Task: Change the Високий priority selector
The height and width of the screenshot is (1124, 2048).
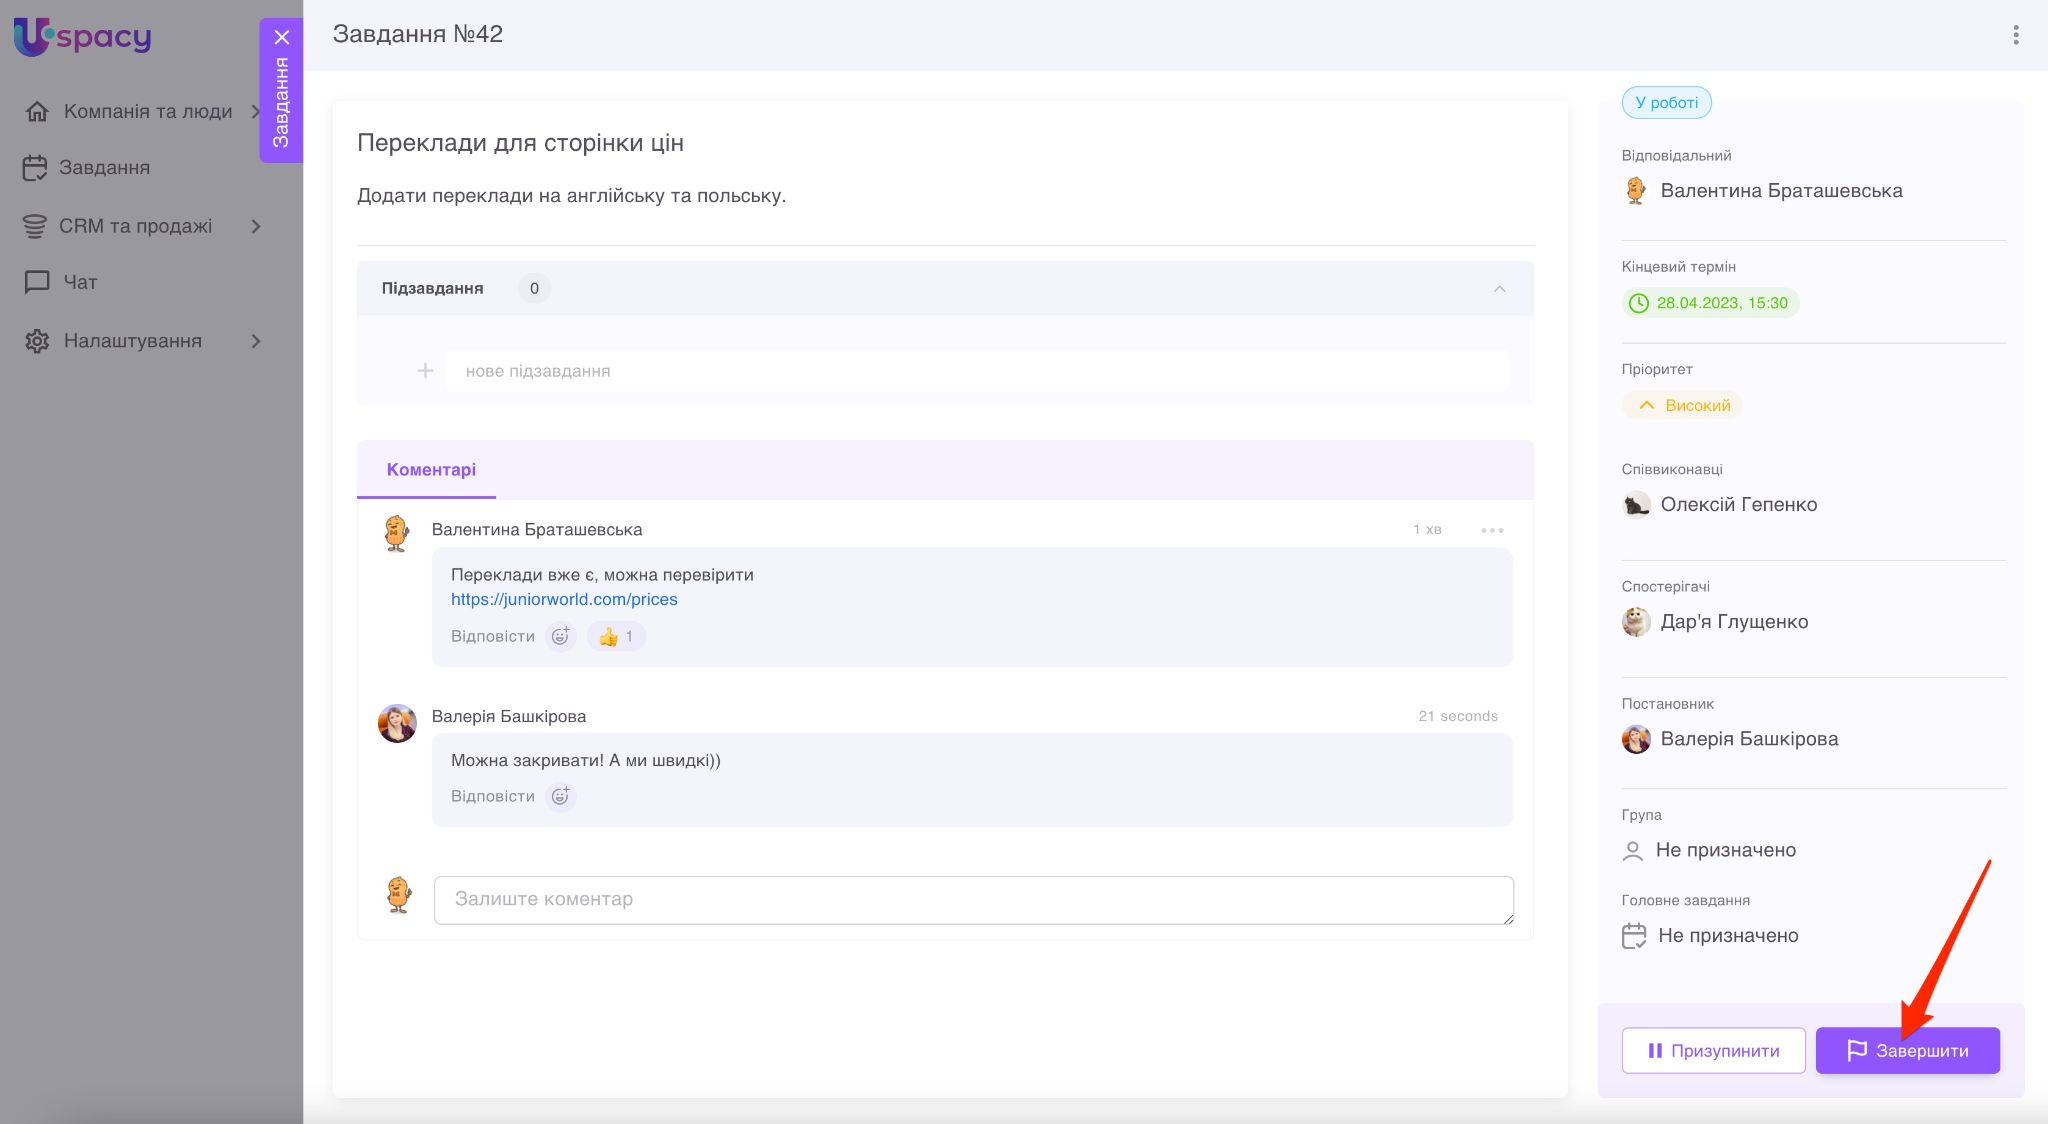Action: tap(1684, 405)
